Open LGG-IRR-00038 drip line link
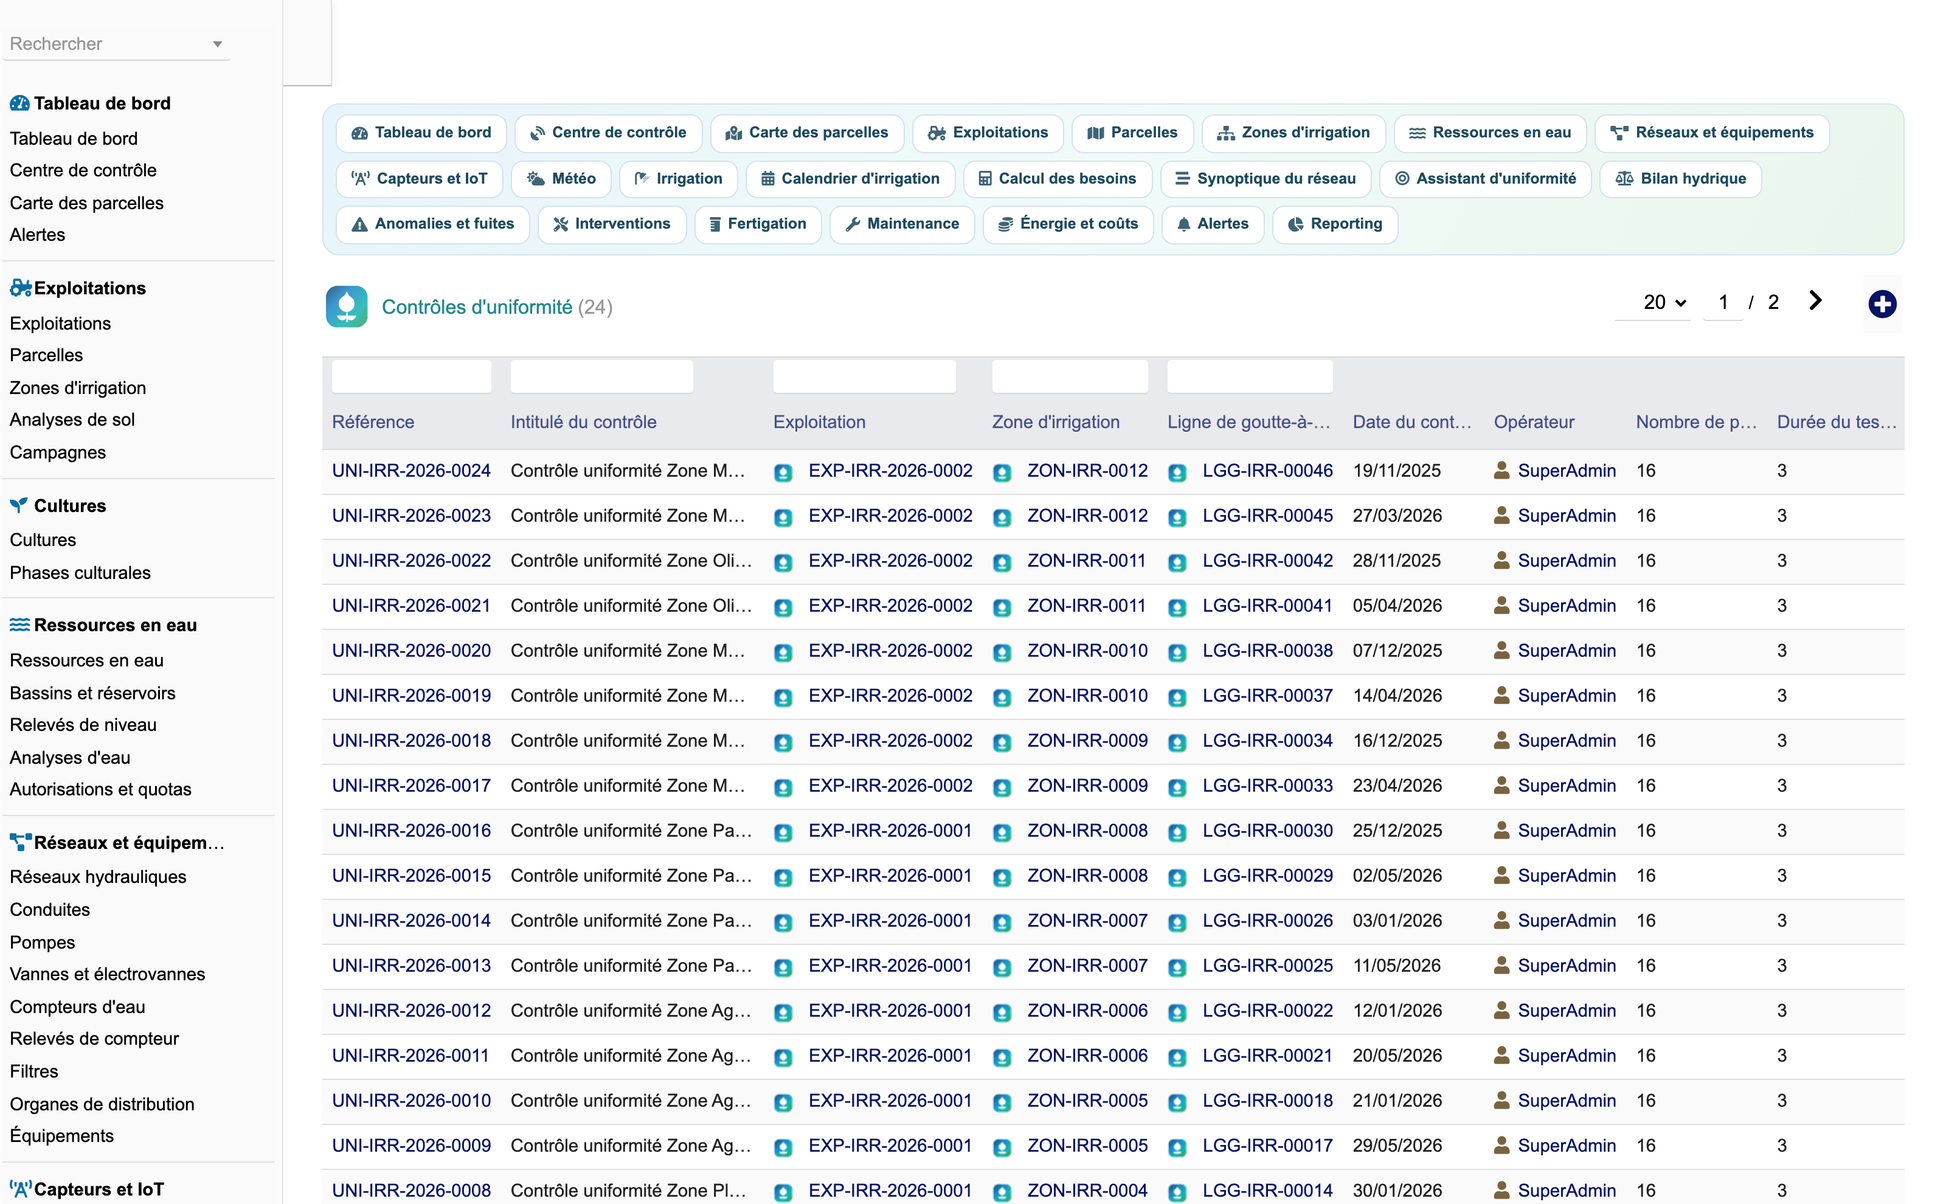This screenshot has width=1946, height=1204. pyautogui.click(x=1267, y=651)
